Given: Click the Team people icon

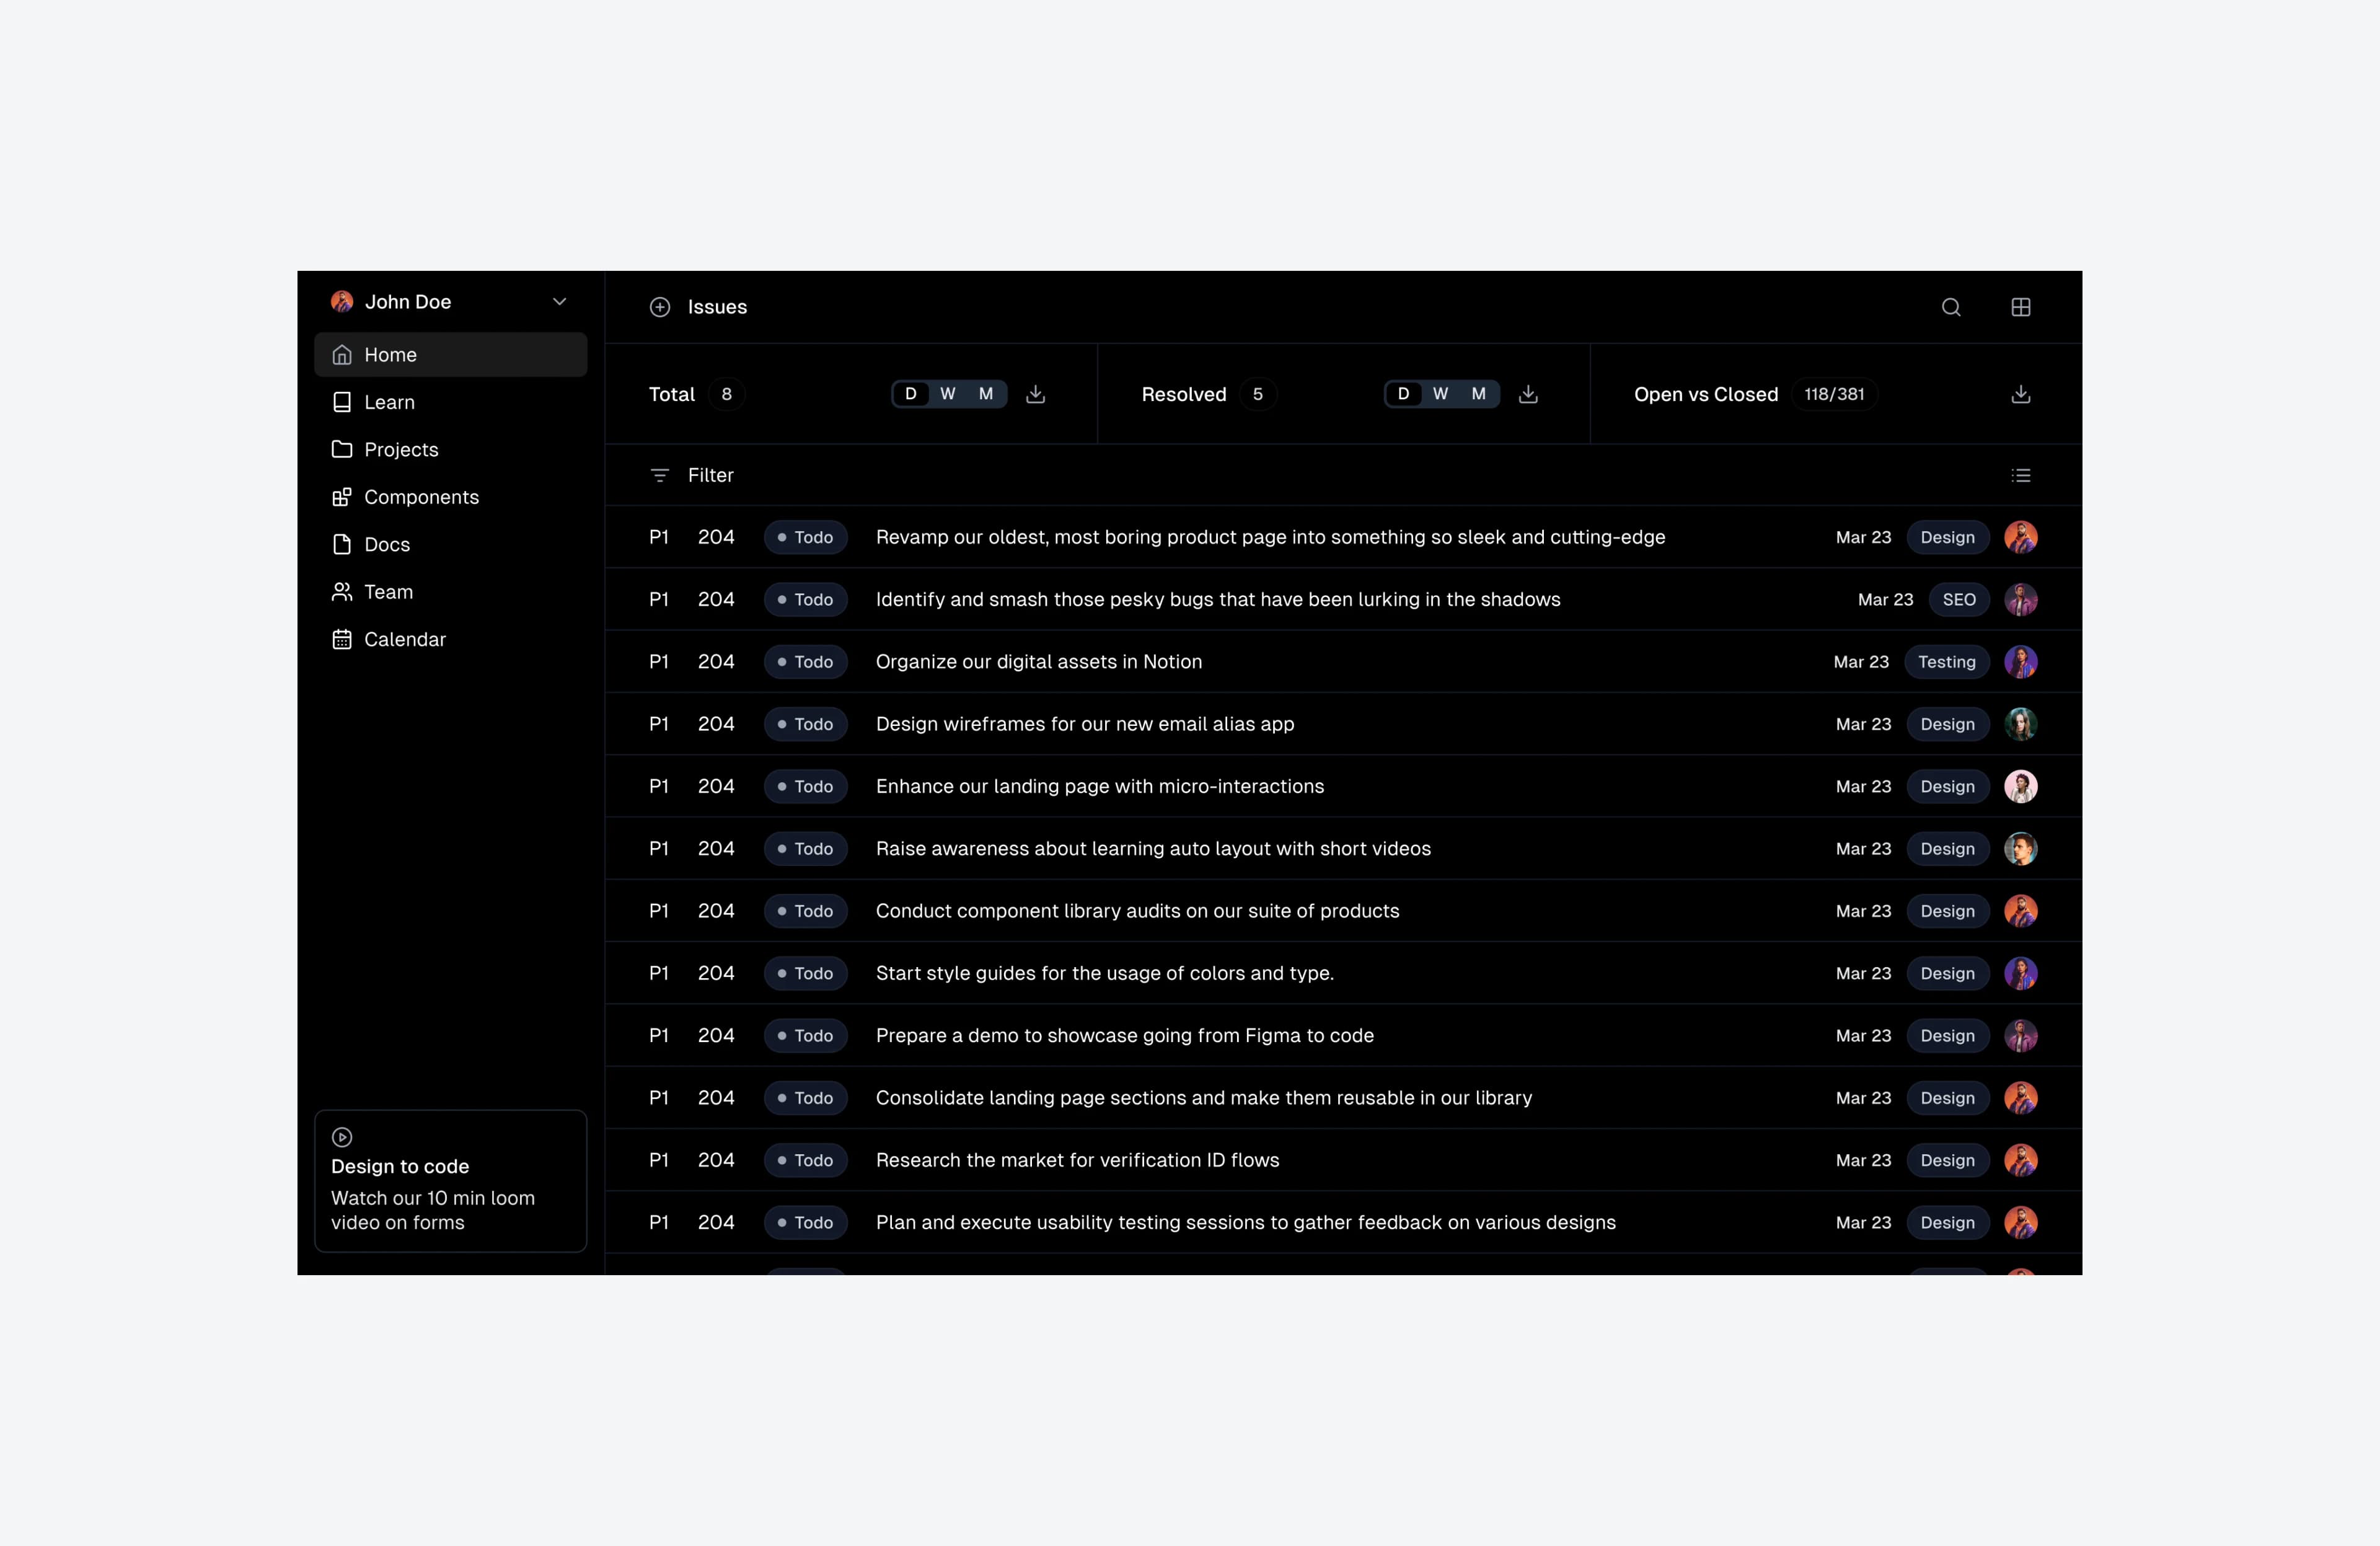Looking at the screenshot, I should [342, 592].
